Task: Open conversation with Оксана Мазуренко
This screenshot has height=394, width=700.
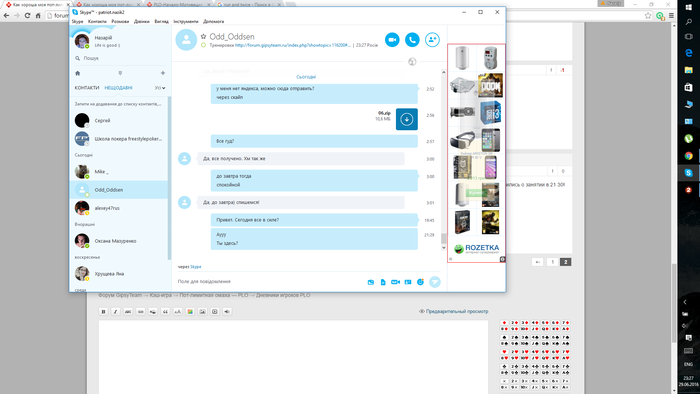Action: [119, 241]
